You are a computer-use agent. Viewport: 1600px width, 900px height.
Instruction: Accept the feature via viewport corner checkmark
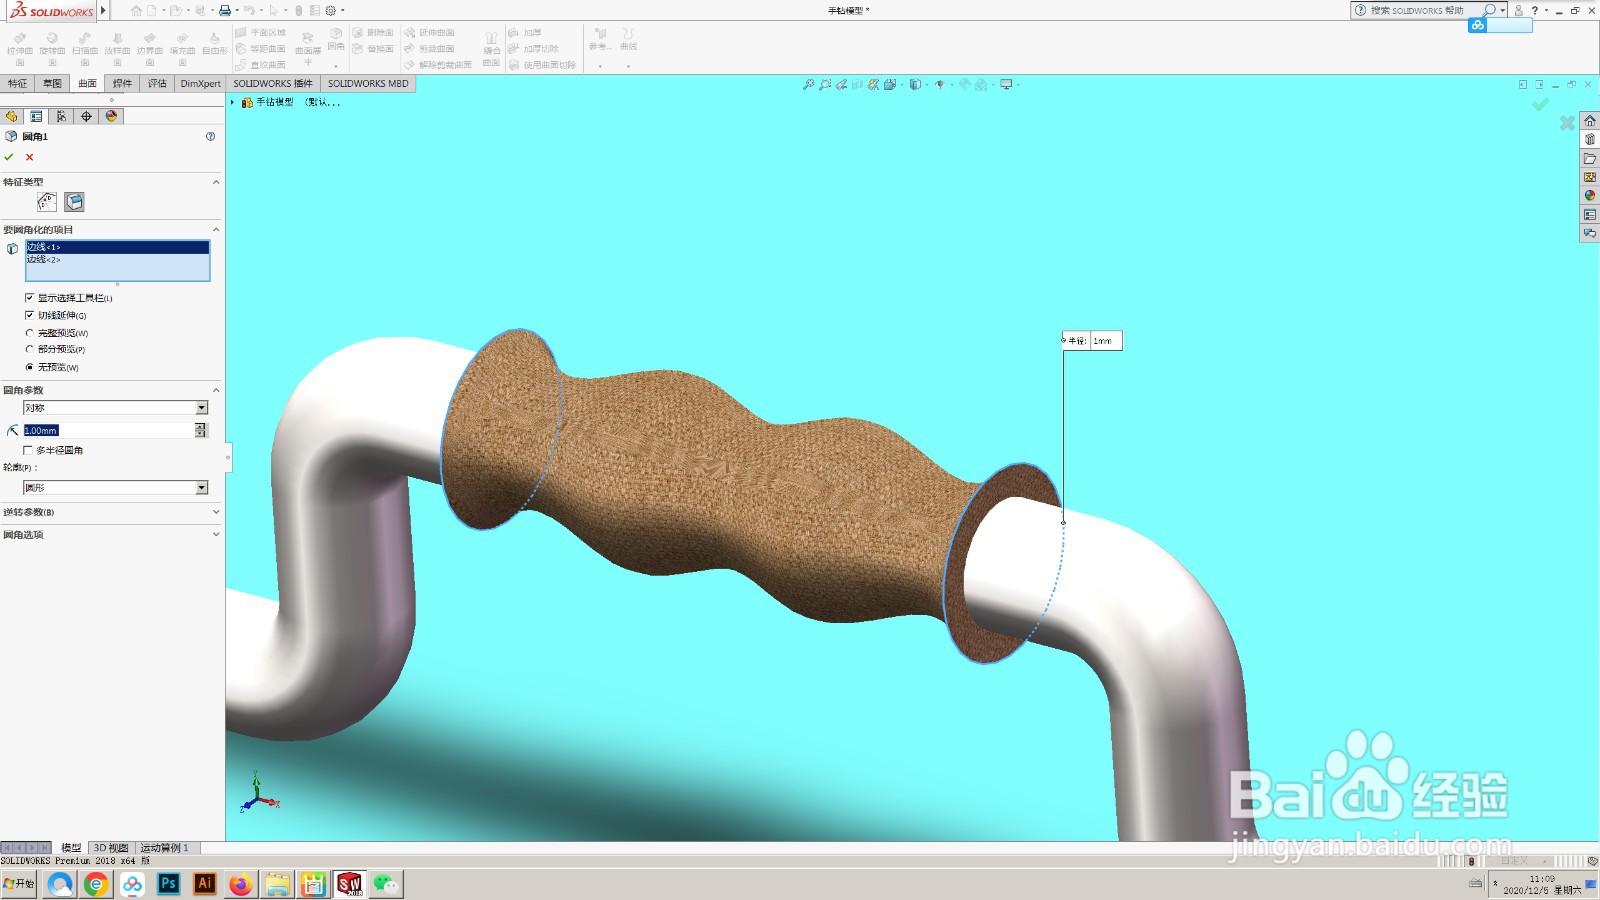coord(1540,104)
